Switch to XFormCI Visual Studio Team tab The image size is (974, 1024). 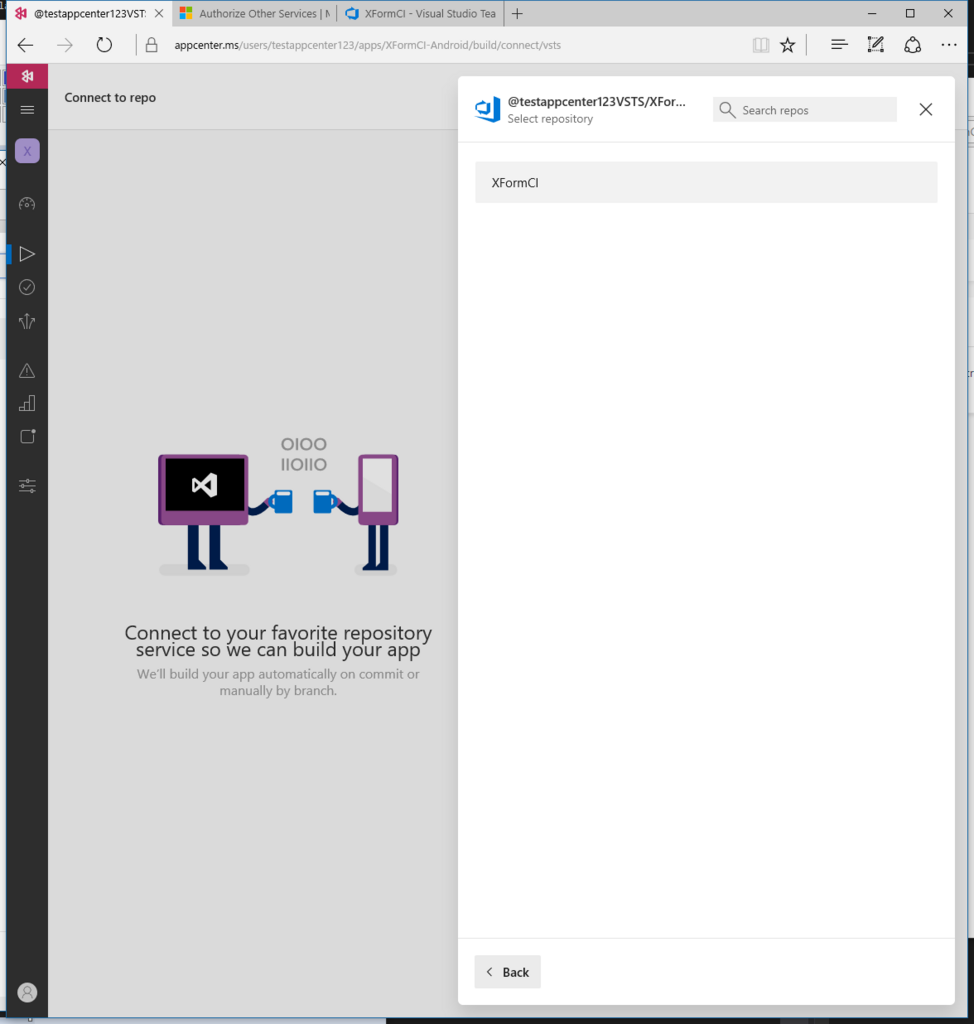pyautogui.click(x=421, y=14)
